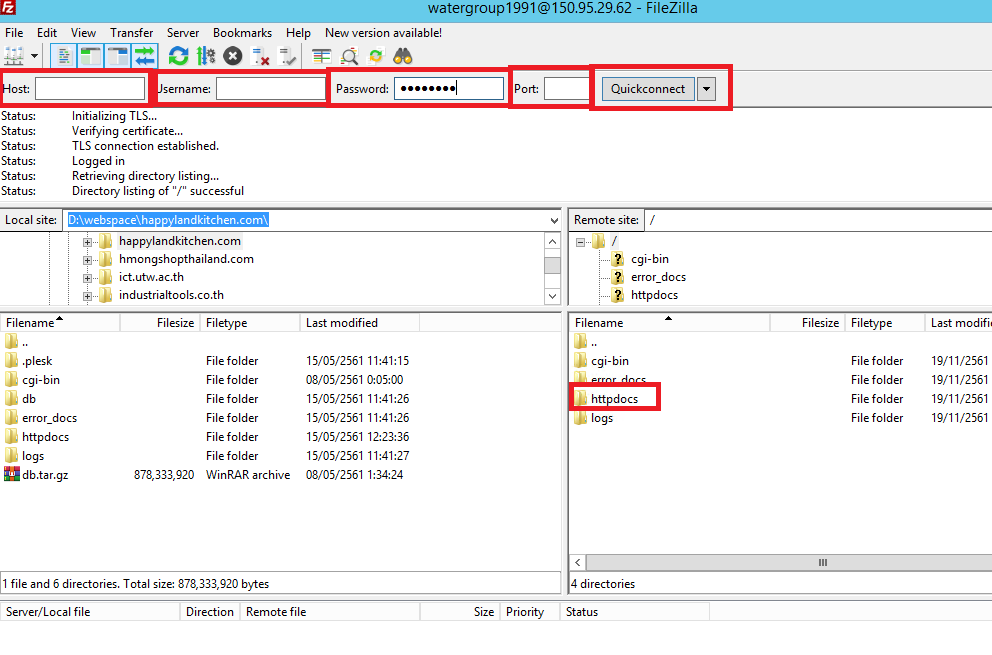
Task: Open the File menu
Action: coord(14,33)
